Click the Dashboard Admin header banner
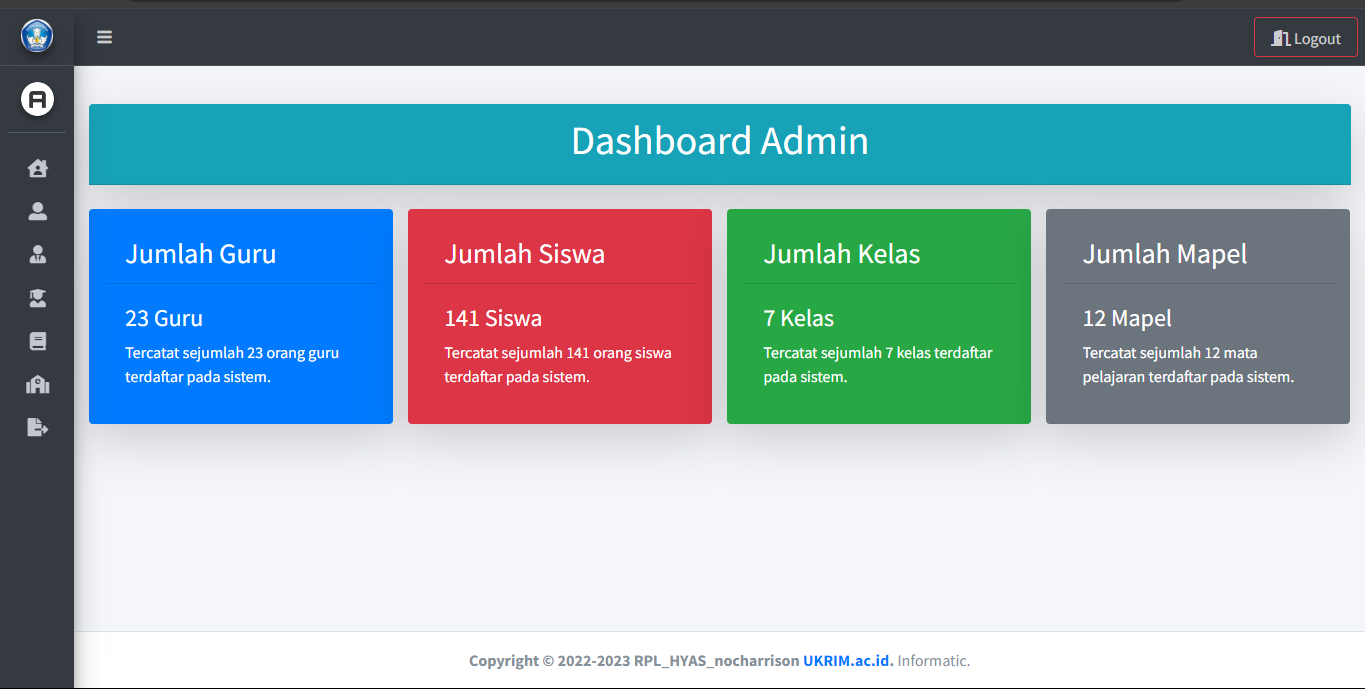 [719, 144]
